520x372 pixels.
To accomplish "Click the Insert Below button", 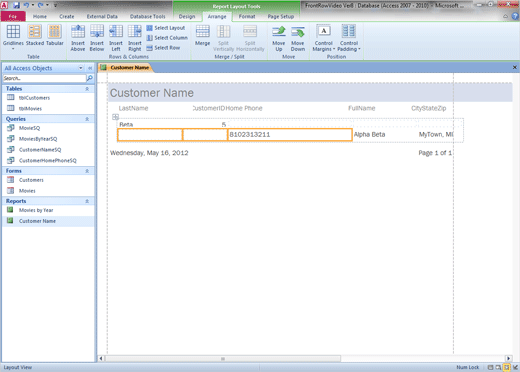I will (97, 38).
